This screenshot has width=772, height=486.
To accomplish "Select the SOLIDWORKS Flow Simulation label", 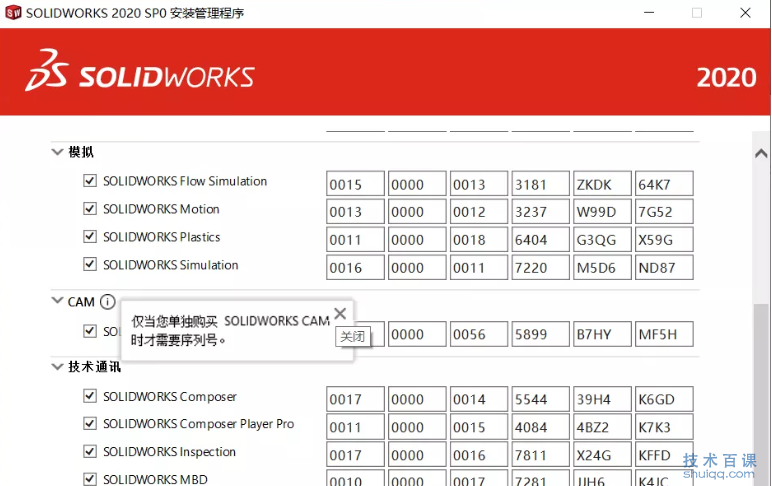I will [x=185, y=181].
